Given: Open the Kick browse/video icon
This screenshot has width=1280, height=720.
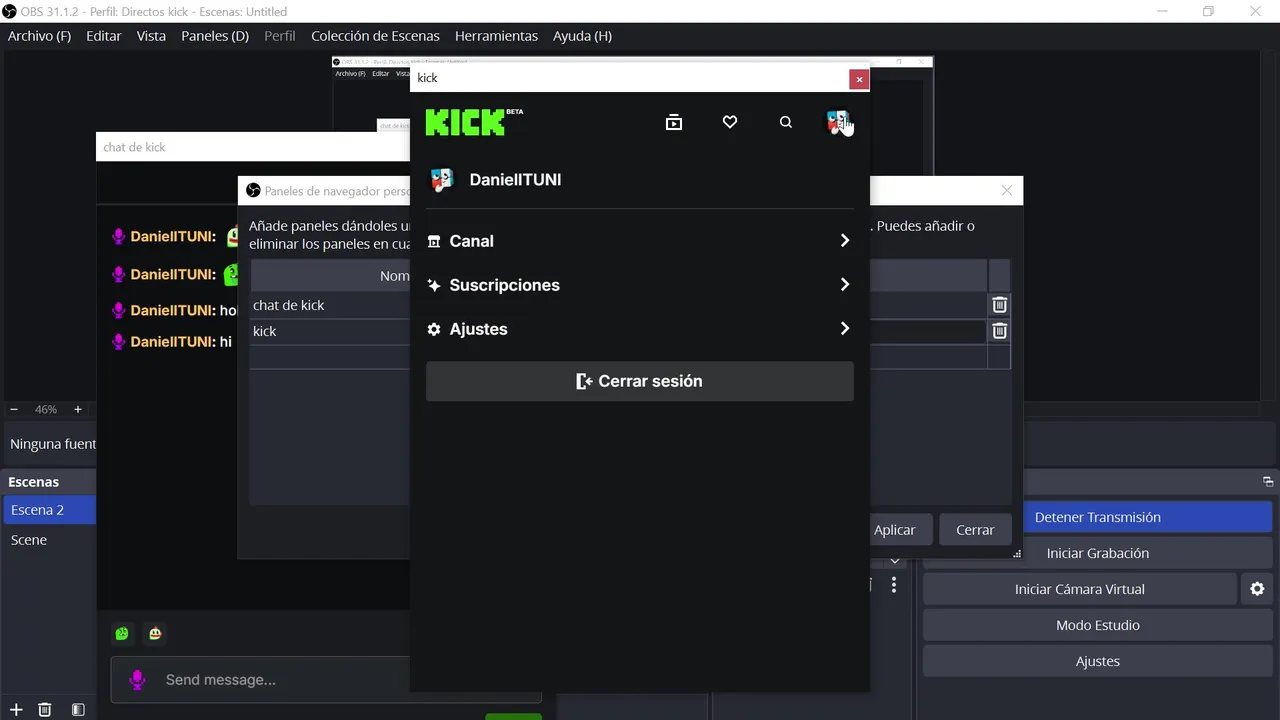Looking at the screenshot, I should pos(674,122).
